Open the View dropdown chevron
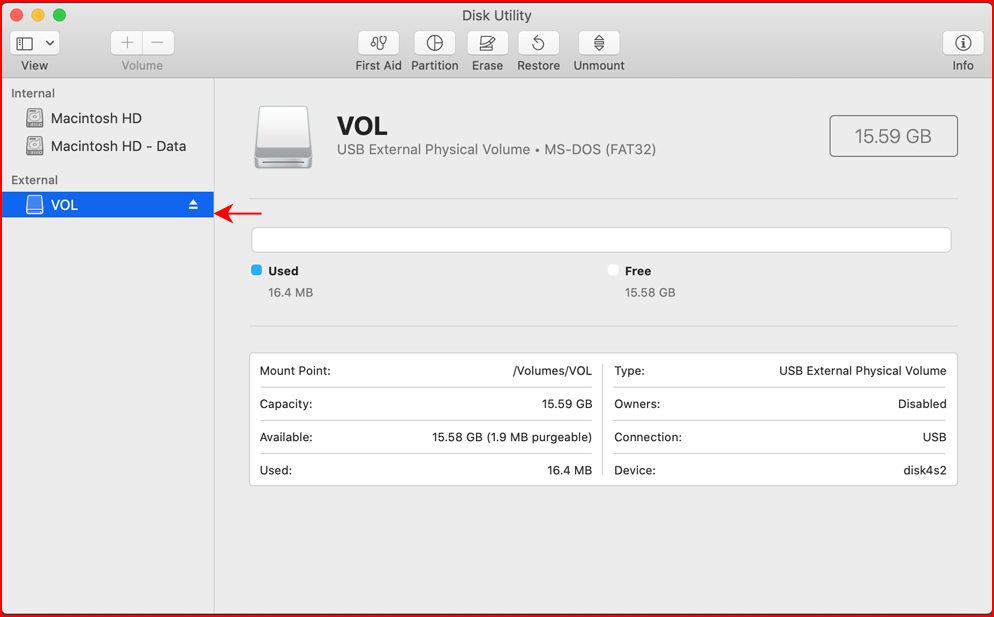 tap(49, 43)
